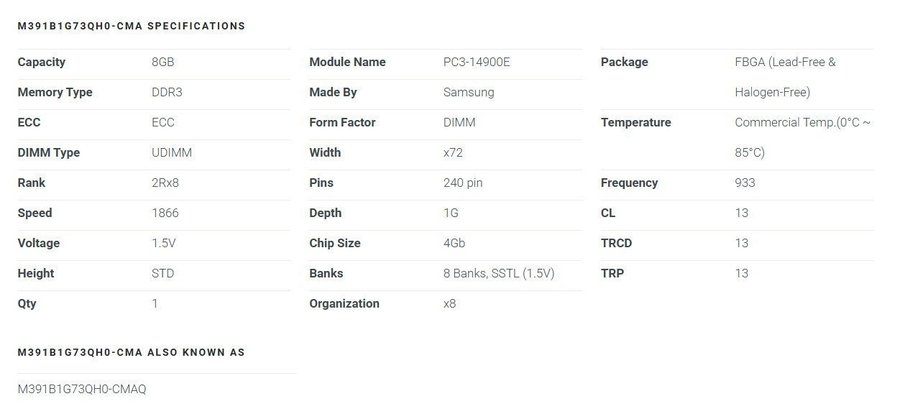Select the 8 Banks, SSTL (1.5V) value

[x=498, y=273]
